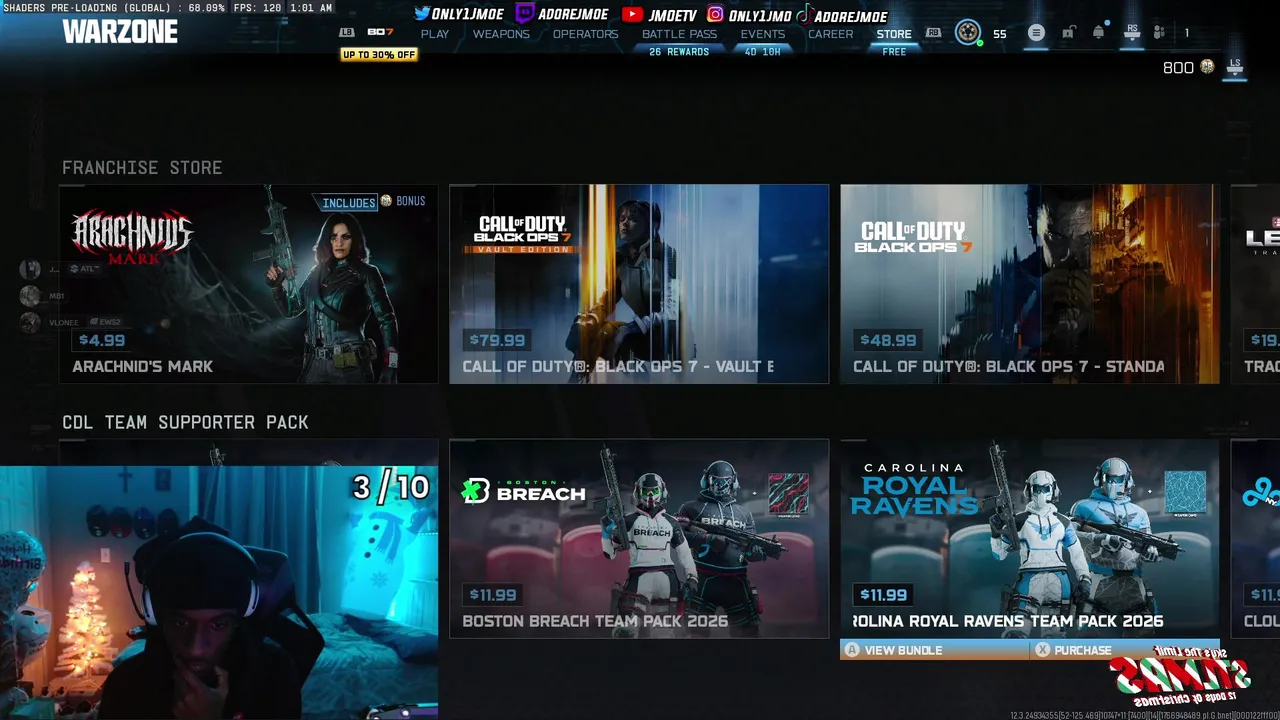Click the CDL Team Supporter Pack heading
This screenshot has width=1280, height=720.
[x=185, y=423]
